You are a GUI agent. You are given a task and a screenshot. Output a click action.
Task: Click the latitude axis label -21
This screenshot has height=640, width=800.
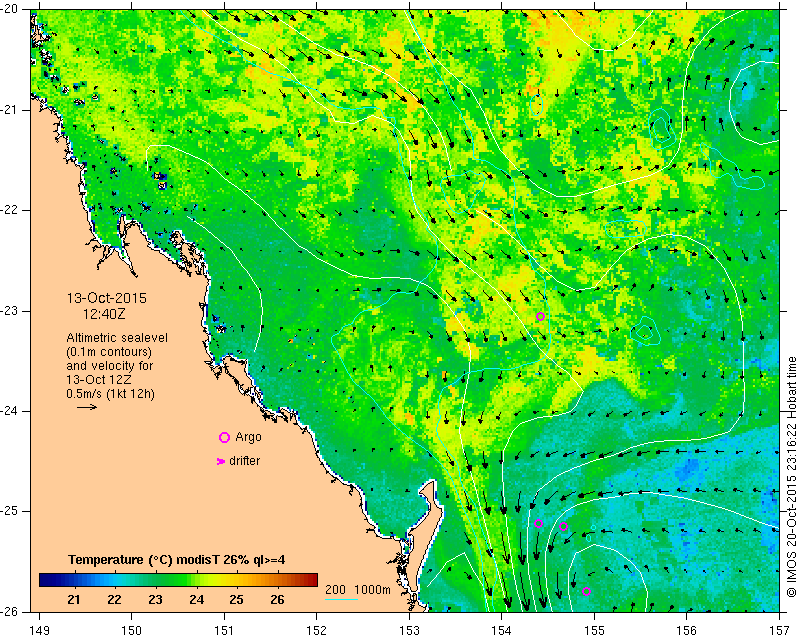[x=9, y=110]
